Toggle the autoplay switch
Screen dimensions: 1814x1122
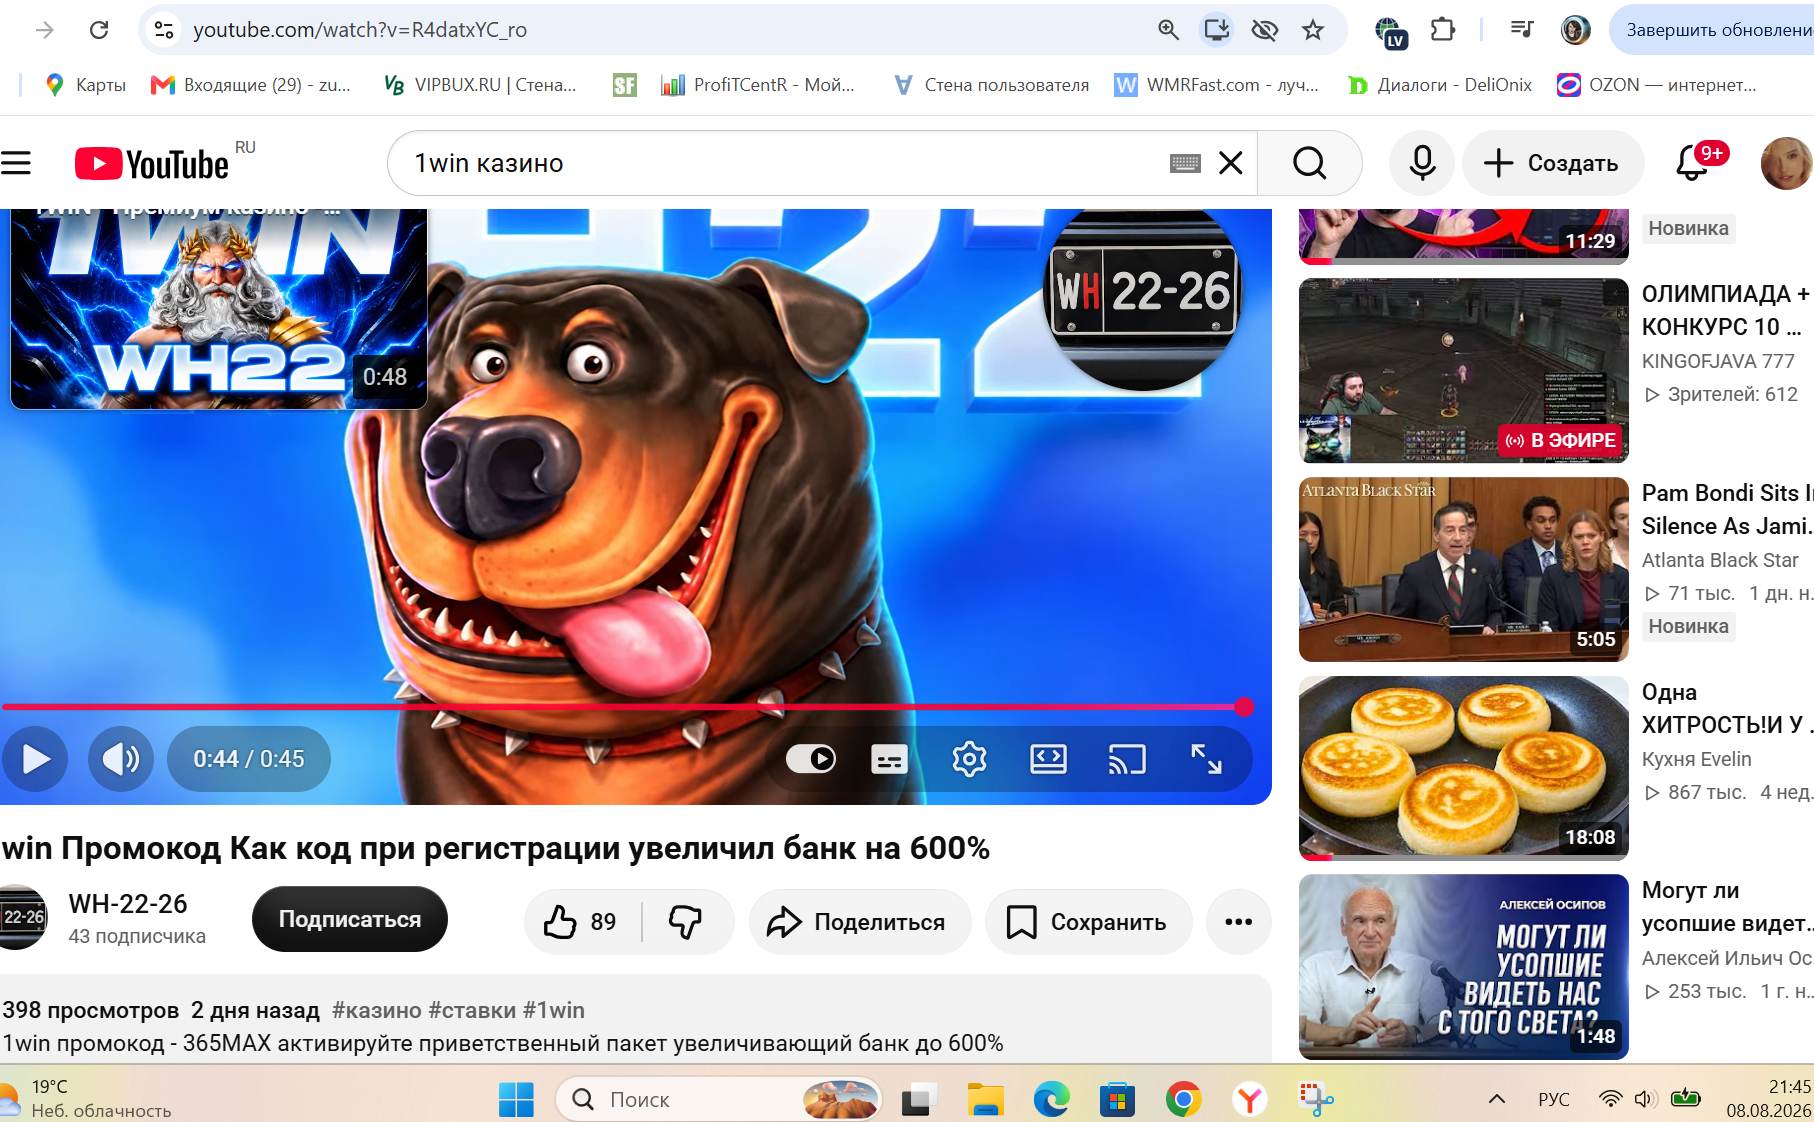pyautogui.click(x=811, y=759)
